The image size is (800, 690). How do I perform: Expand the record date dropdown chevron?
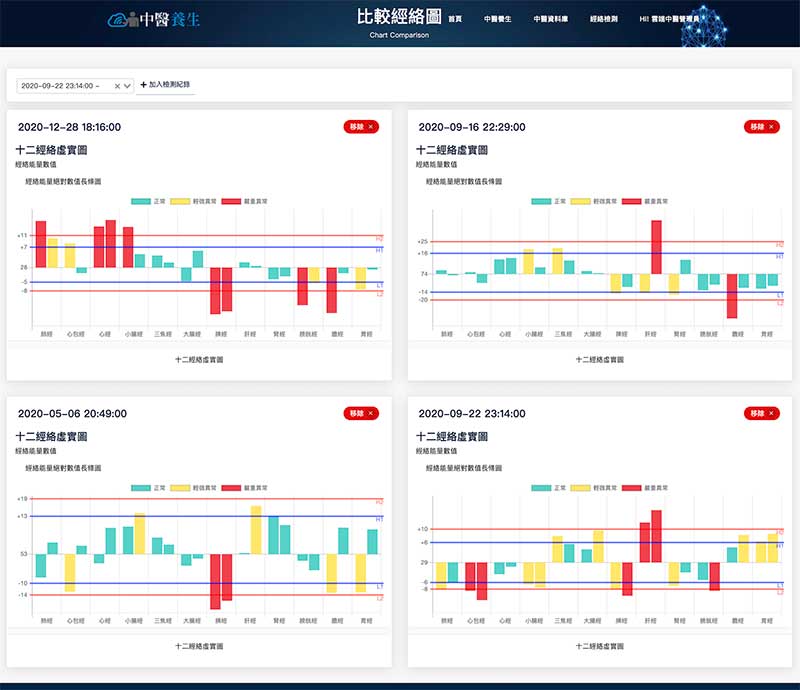click(128, 86)
